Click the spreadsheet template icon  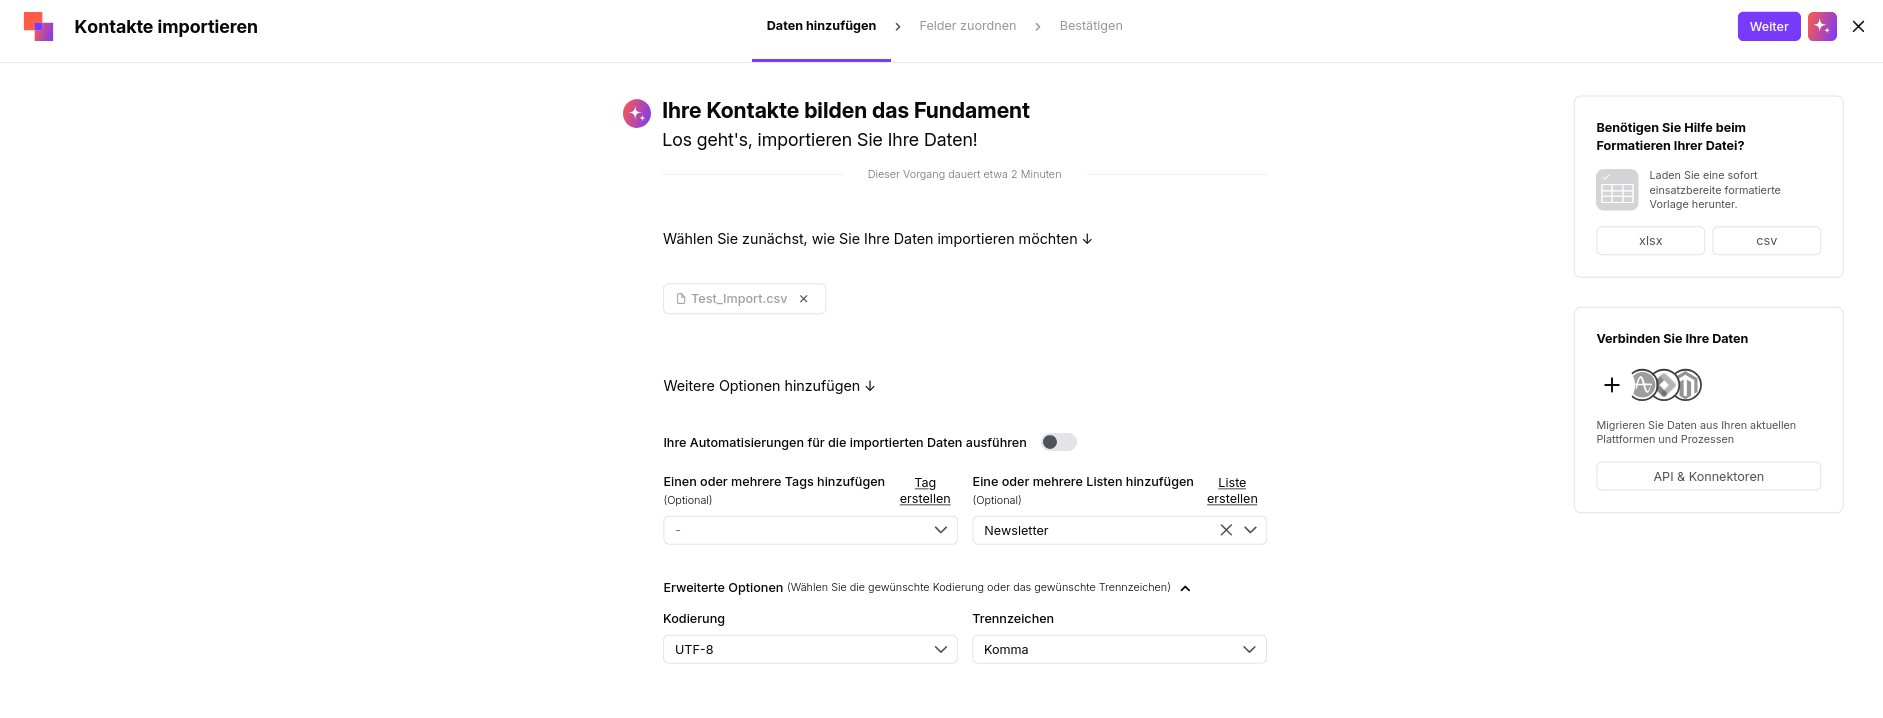pyautogui.click(x=1617, y=190)
